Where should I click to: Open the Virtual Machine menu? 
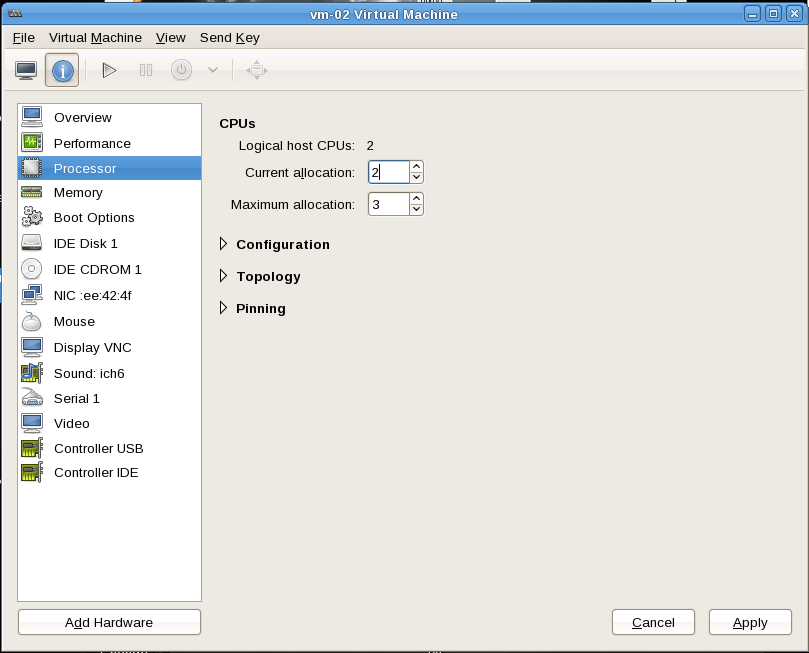coord(95,38)
